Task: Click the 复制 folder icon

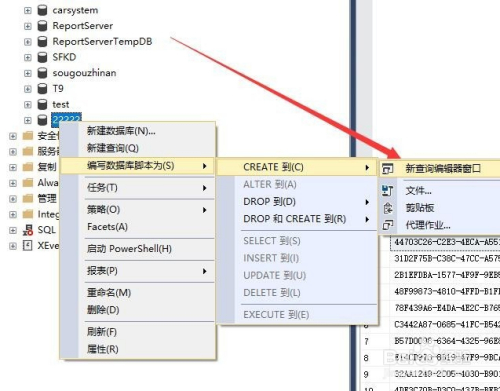Action: click(28, 167)
